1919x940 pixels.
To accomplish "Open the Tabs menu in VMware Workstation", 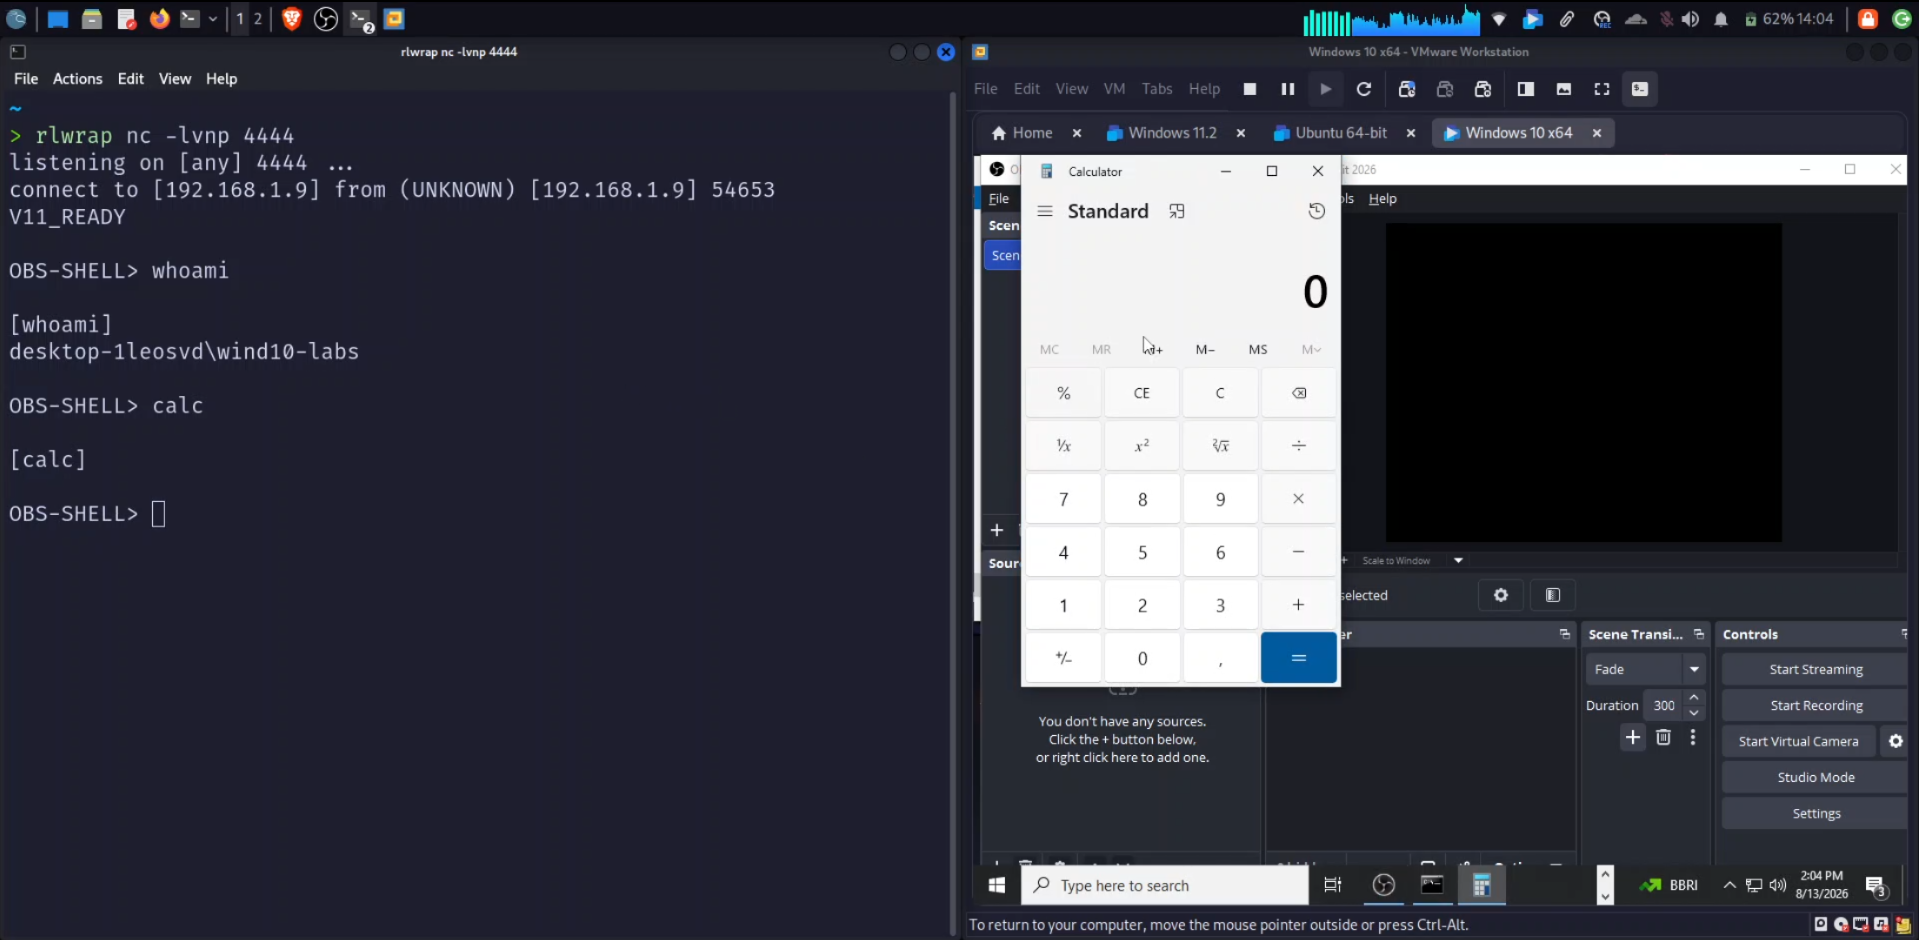I will click(1157, 89).
